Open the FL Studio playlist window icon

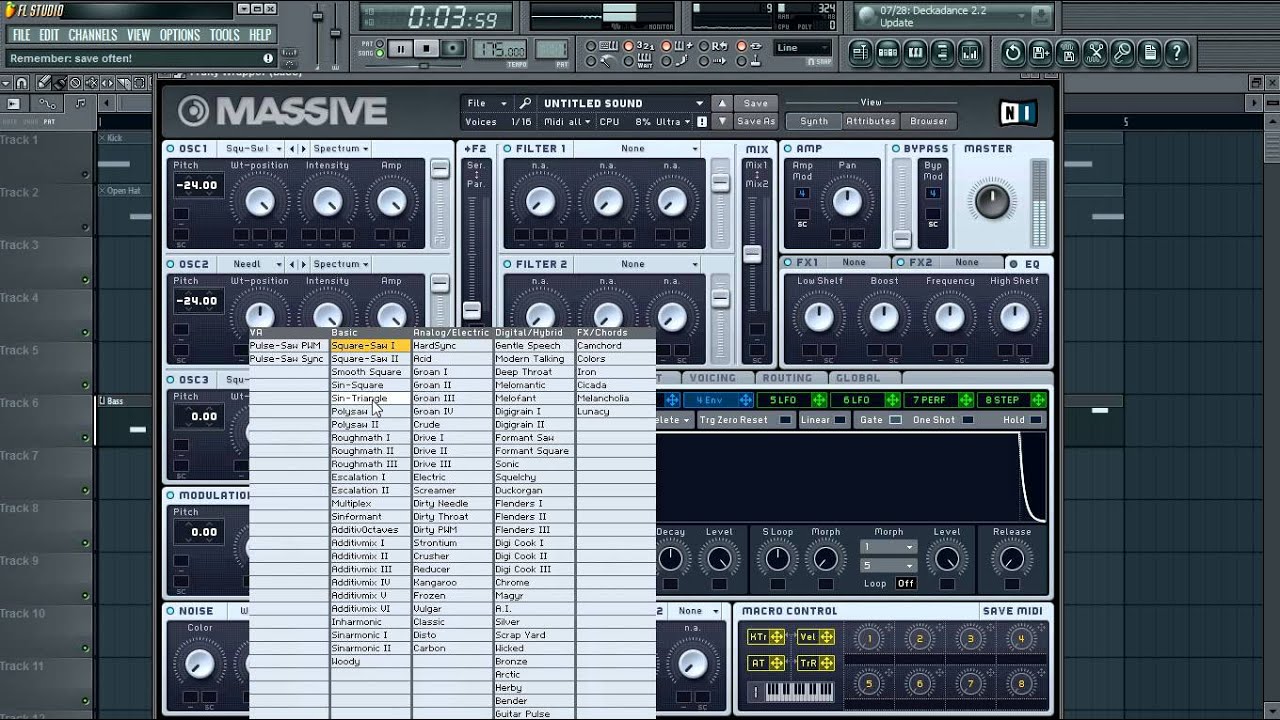tap(860, 53)
